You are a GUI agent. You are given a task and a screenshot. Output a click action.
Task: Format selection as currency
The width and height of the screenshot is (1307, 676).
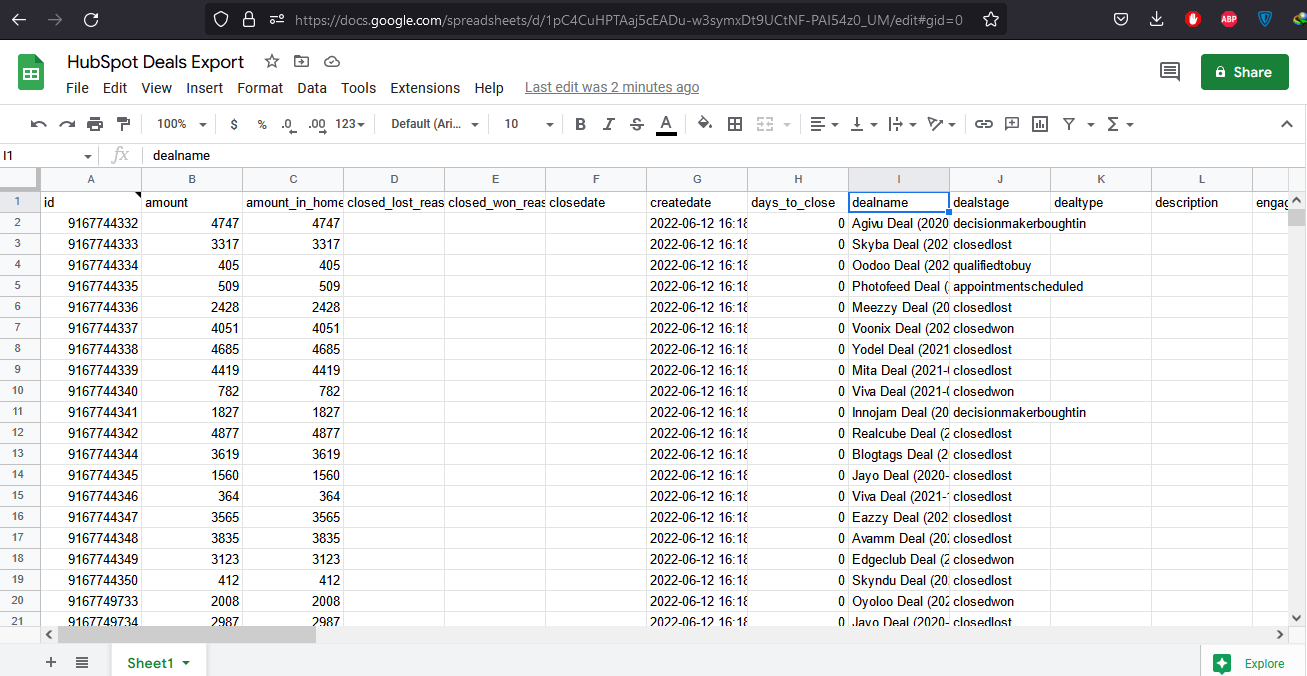tap(233, 124)
